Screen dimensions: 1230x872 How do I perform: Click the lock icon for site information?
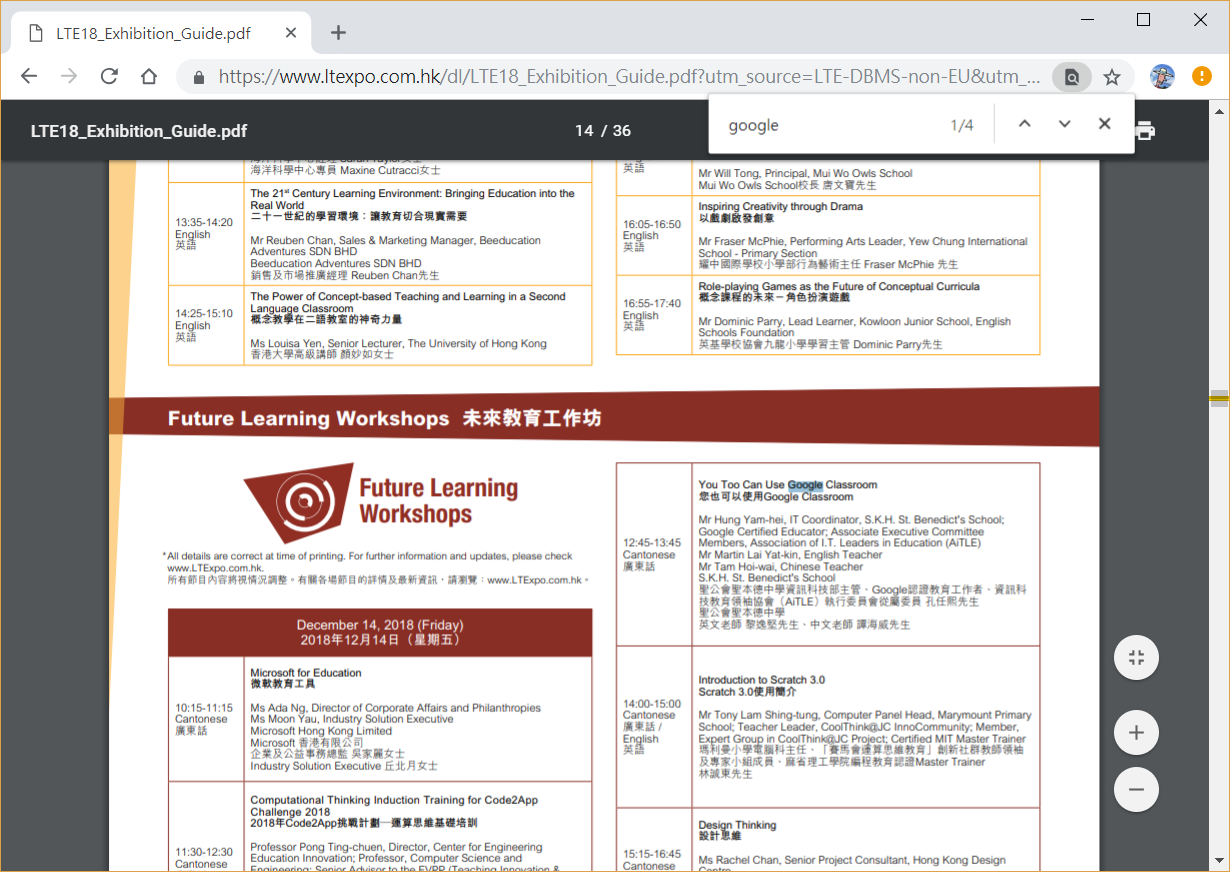[x=198, y=77]
